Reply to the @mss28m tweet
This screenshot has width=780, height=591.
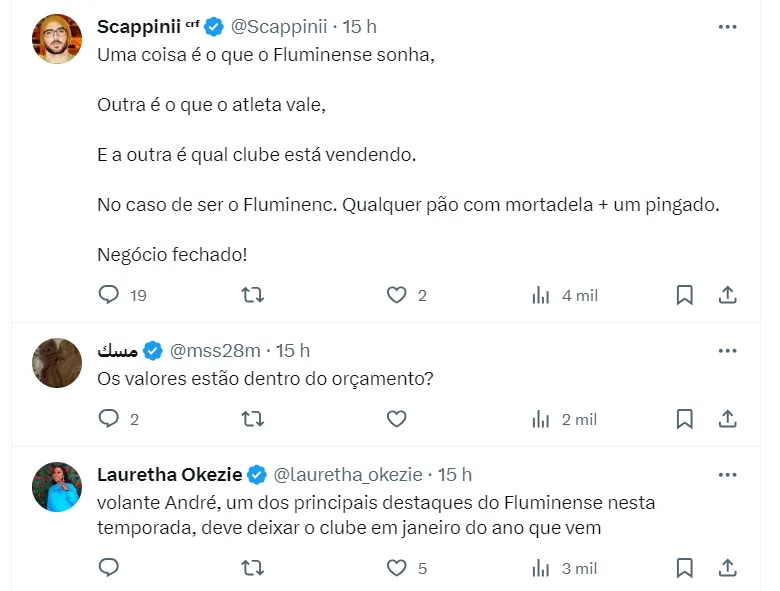click(110, 419)
